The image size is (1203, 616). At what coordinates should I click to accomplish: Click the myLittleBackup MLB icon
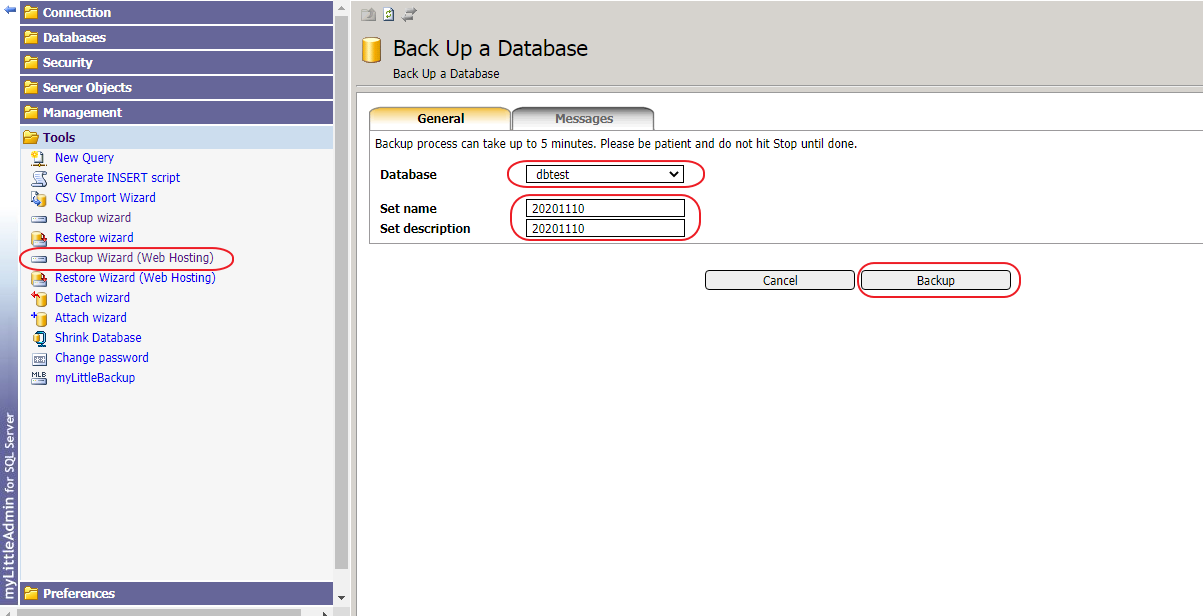39,378
